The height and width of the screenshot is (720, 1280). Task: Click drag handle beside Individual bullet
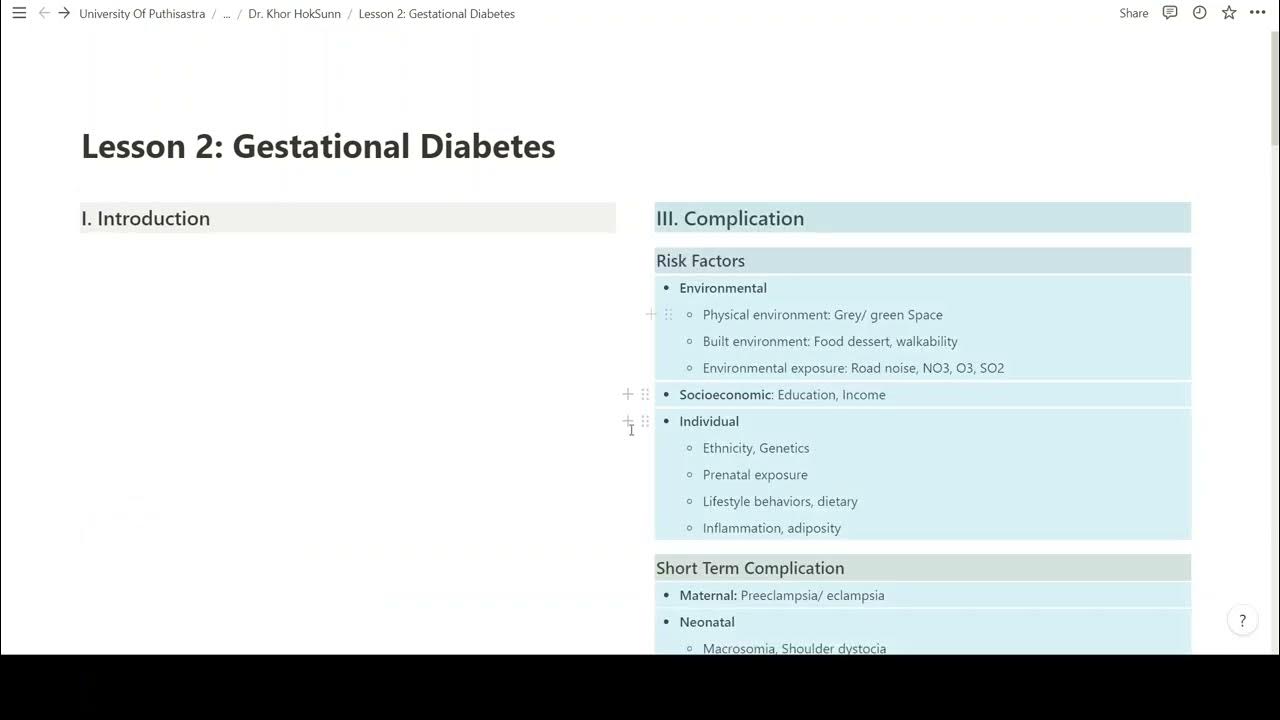(x=645, y=421)
